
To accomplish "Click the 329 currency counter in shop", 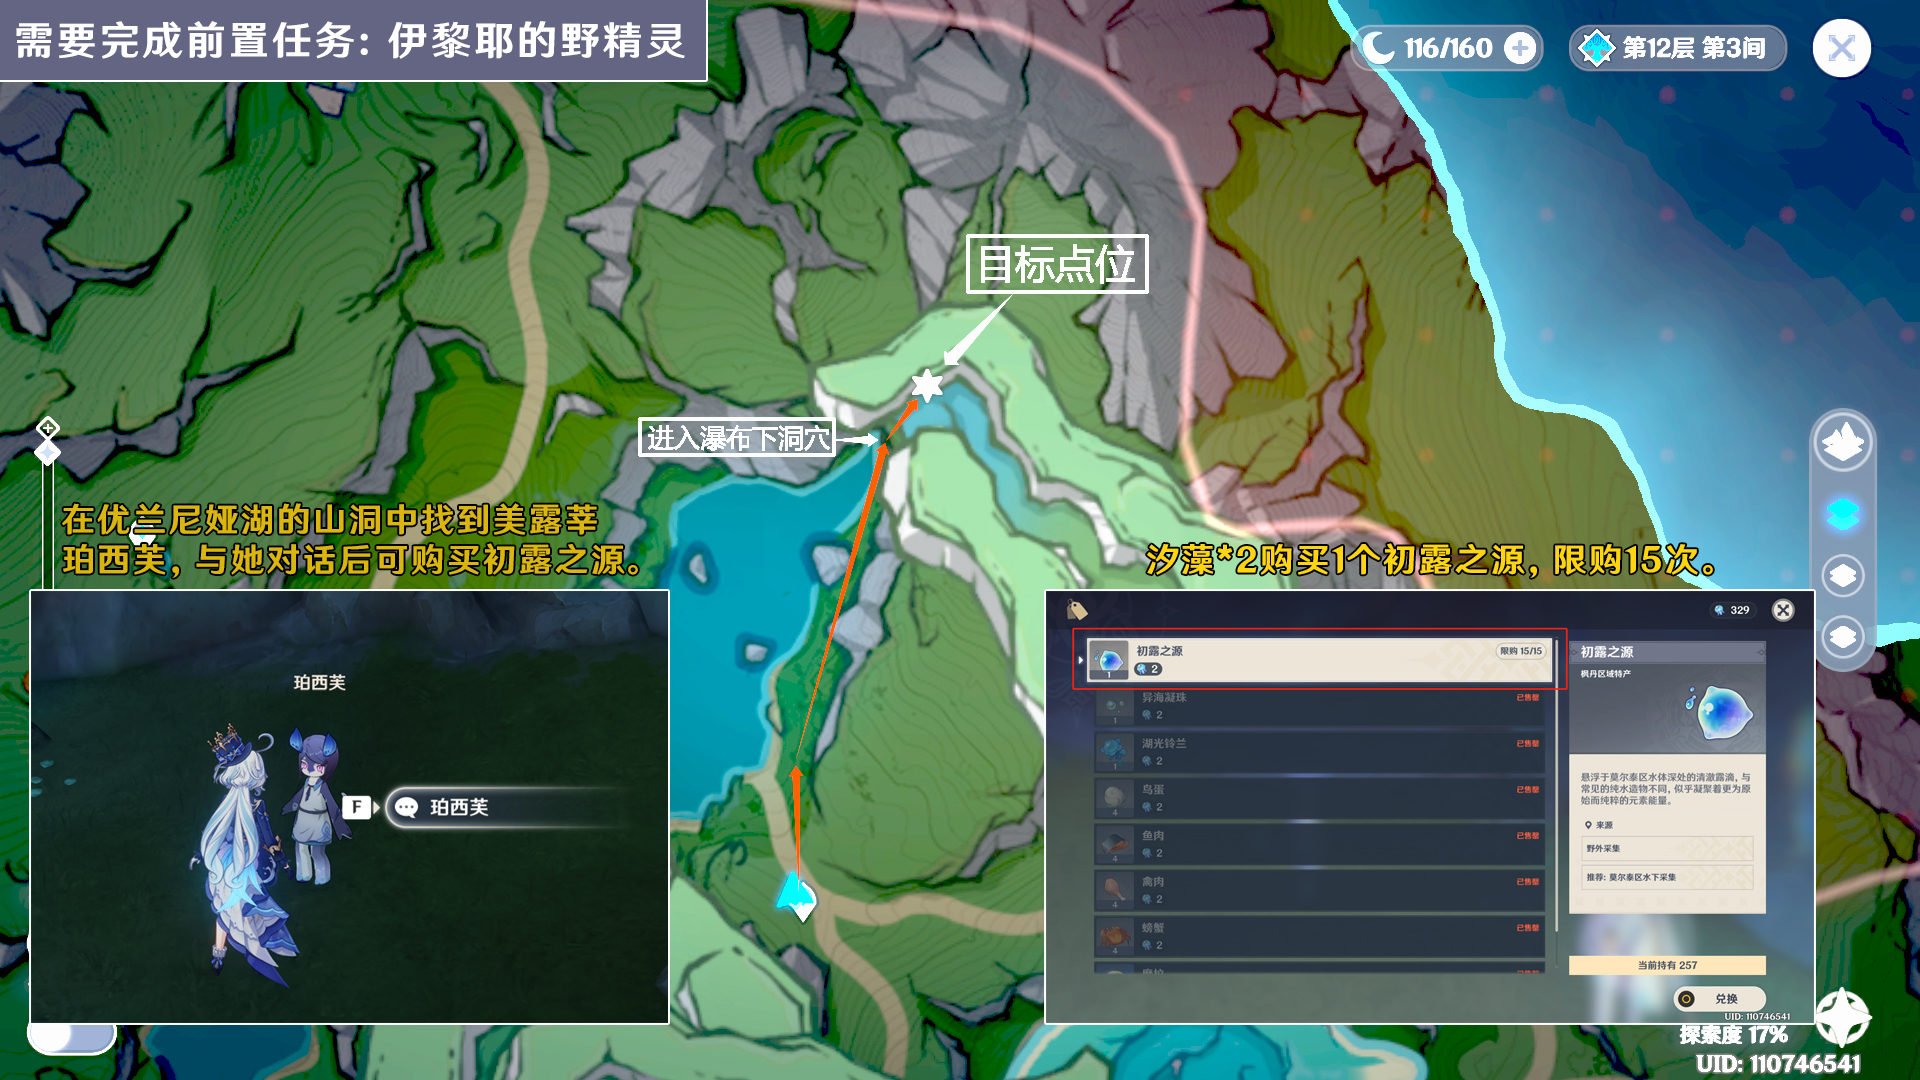I will tap(1732, 610).
